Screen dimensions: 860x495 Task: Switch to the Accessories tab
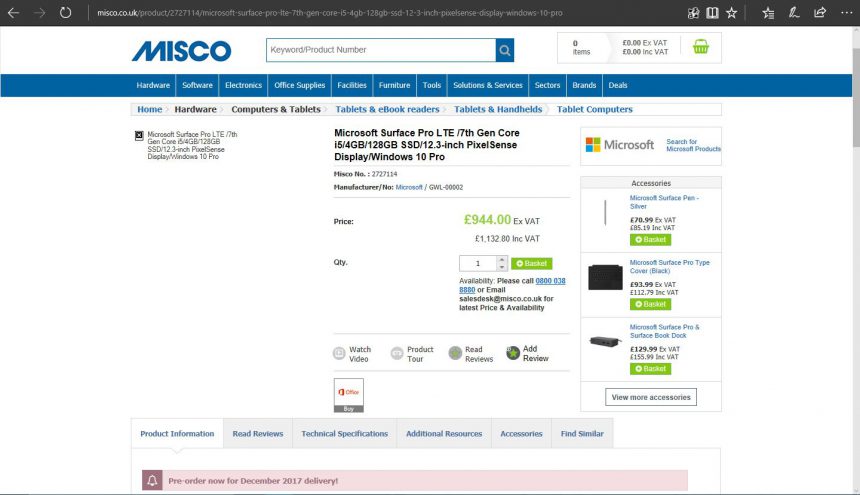click(x=521, y=434)
